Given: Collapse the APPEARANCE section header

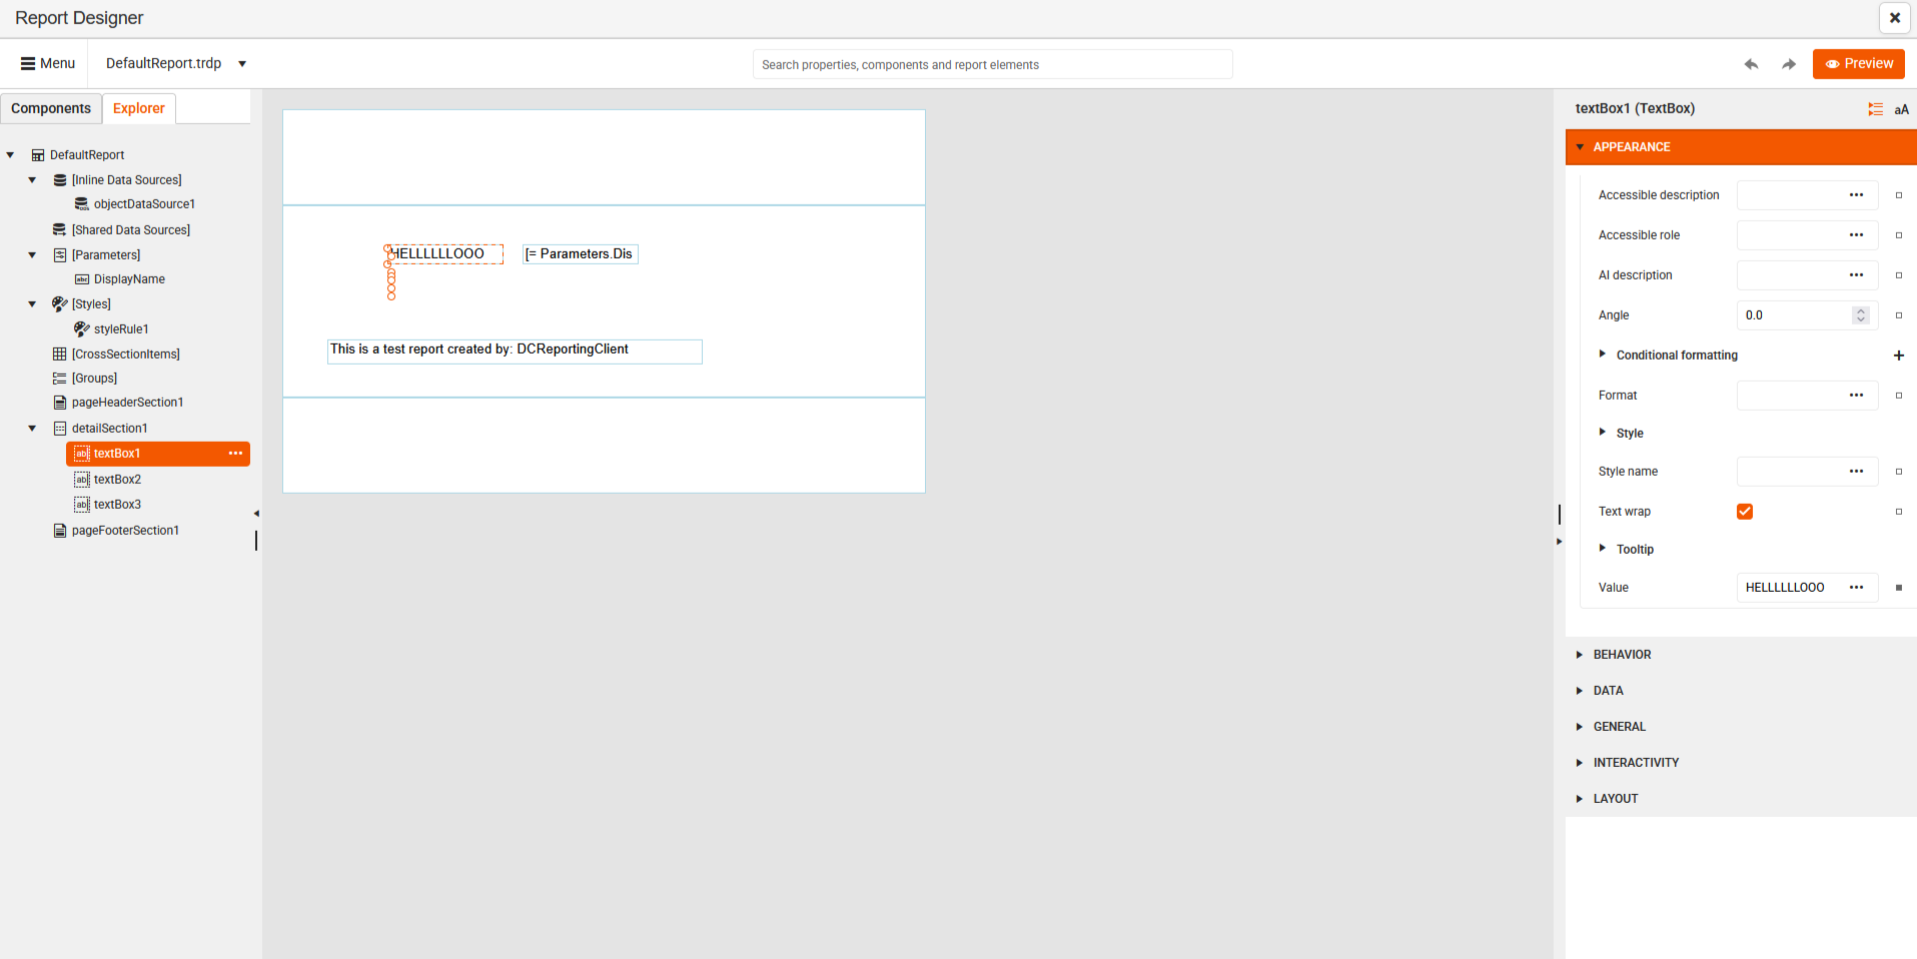Looking at the screenshot, I should click(x=1741, y=147).
